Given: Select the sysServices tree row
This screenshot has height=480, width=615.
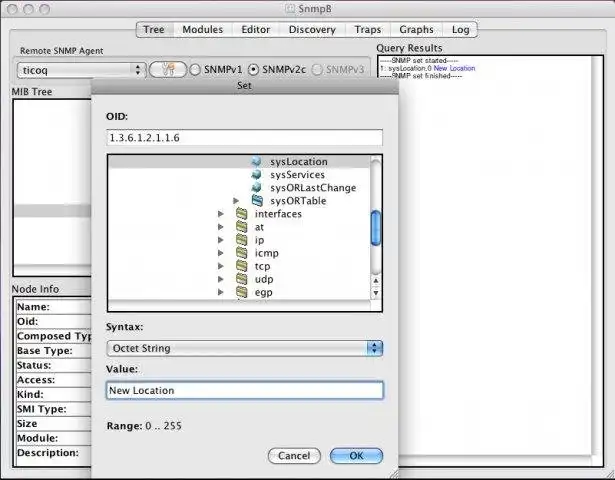Looking at the screenshot, I should point(238,175).
